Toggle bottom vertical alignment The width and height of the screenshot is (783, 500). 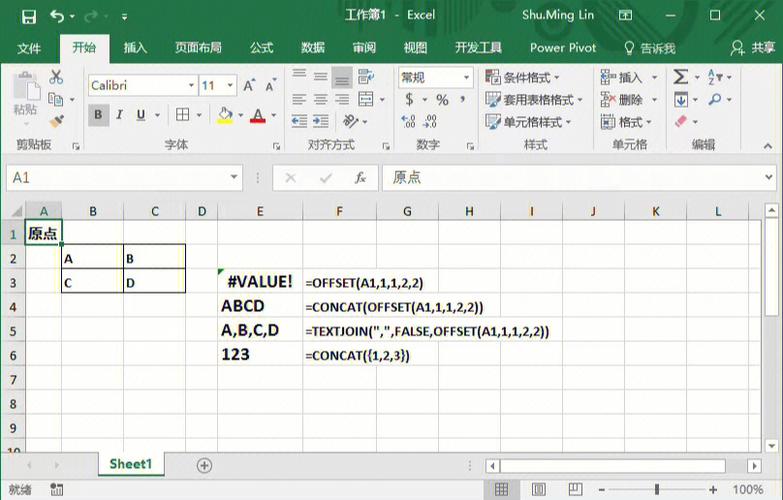pyautogui.click(x=342, y=76)
